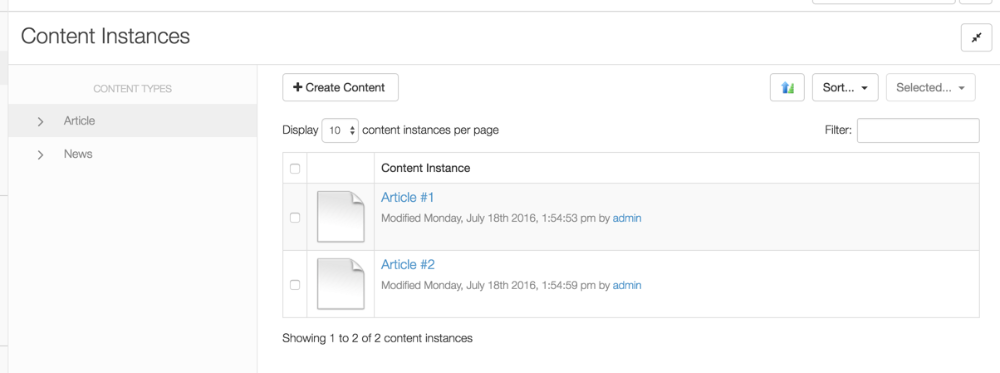Check the Article #1 row checkbox
The height and width of the screenshot is (373, 1000).
coord(295,217)
